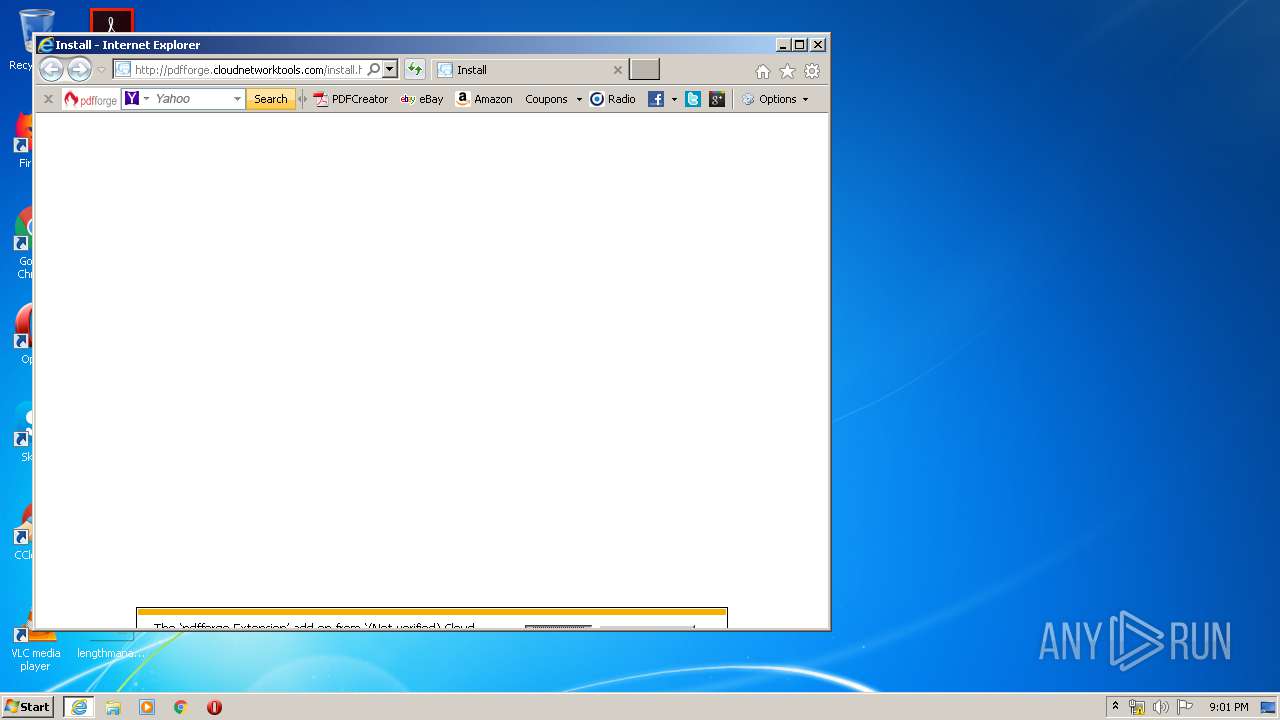The height and width of the screenshot is (720, 1280).
Task: Maximize the Internet Explorer window
Action: (x=800, y=45)
